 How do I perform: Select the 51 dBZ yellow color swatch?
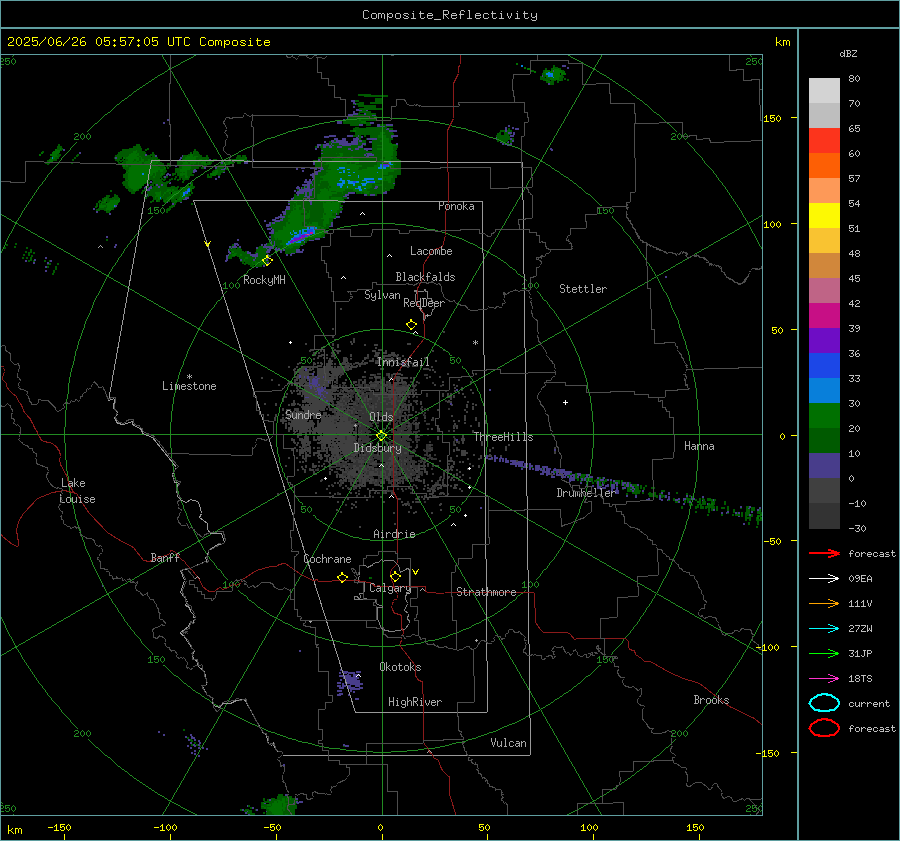tap(824, 215)
